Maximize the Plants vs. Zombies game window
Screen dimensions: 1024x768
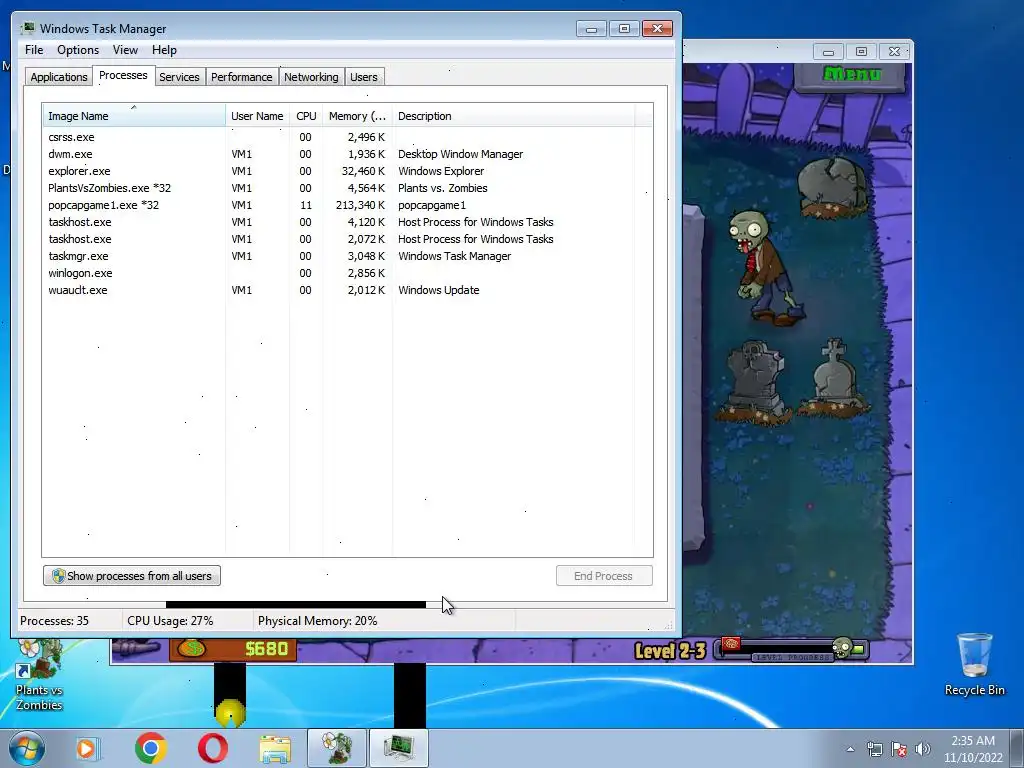[861, 51]
